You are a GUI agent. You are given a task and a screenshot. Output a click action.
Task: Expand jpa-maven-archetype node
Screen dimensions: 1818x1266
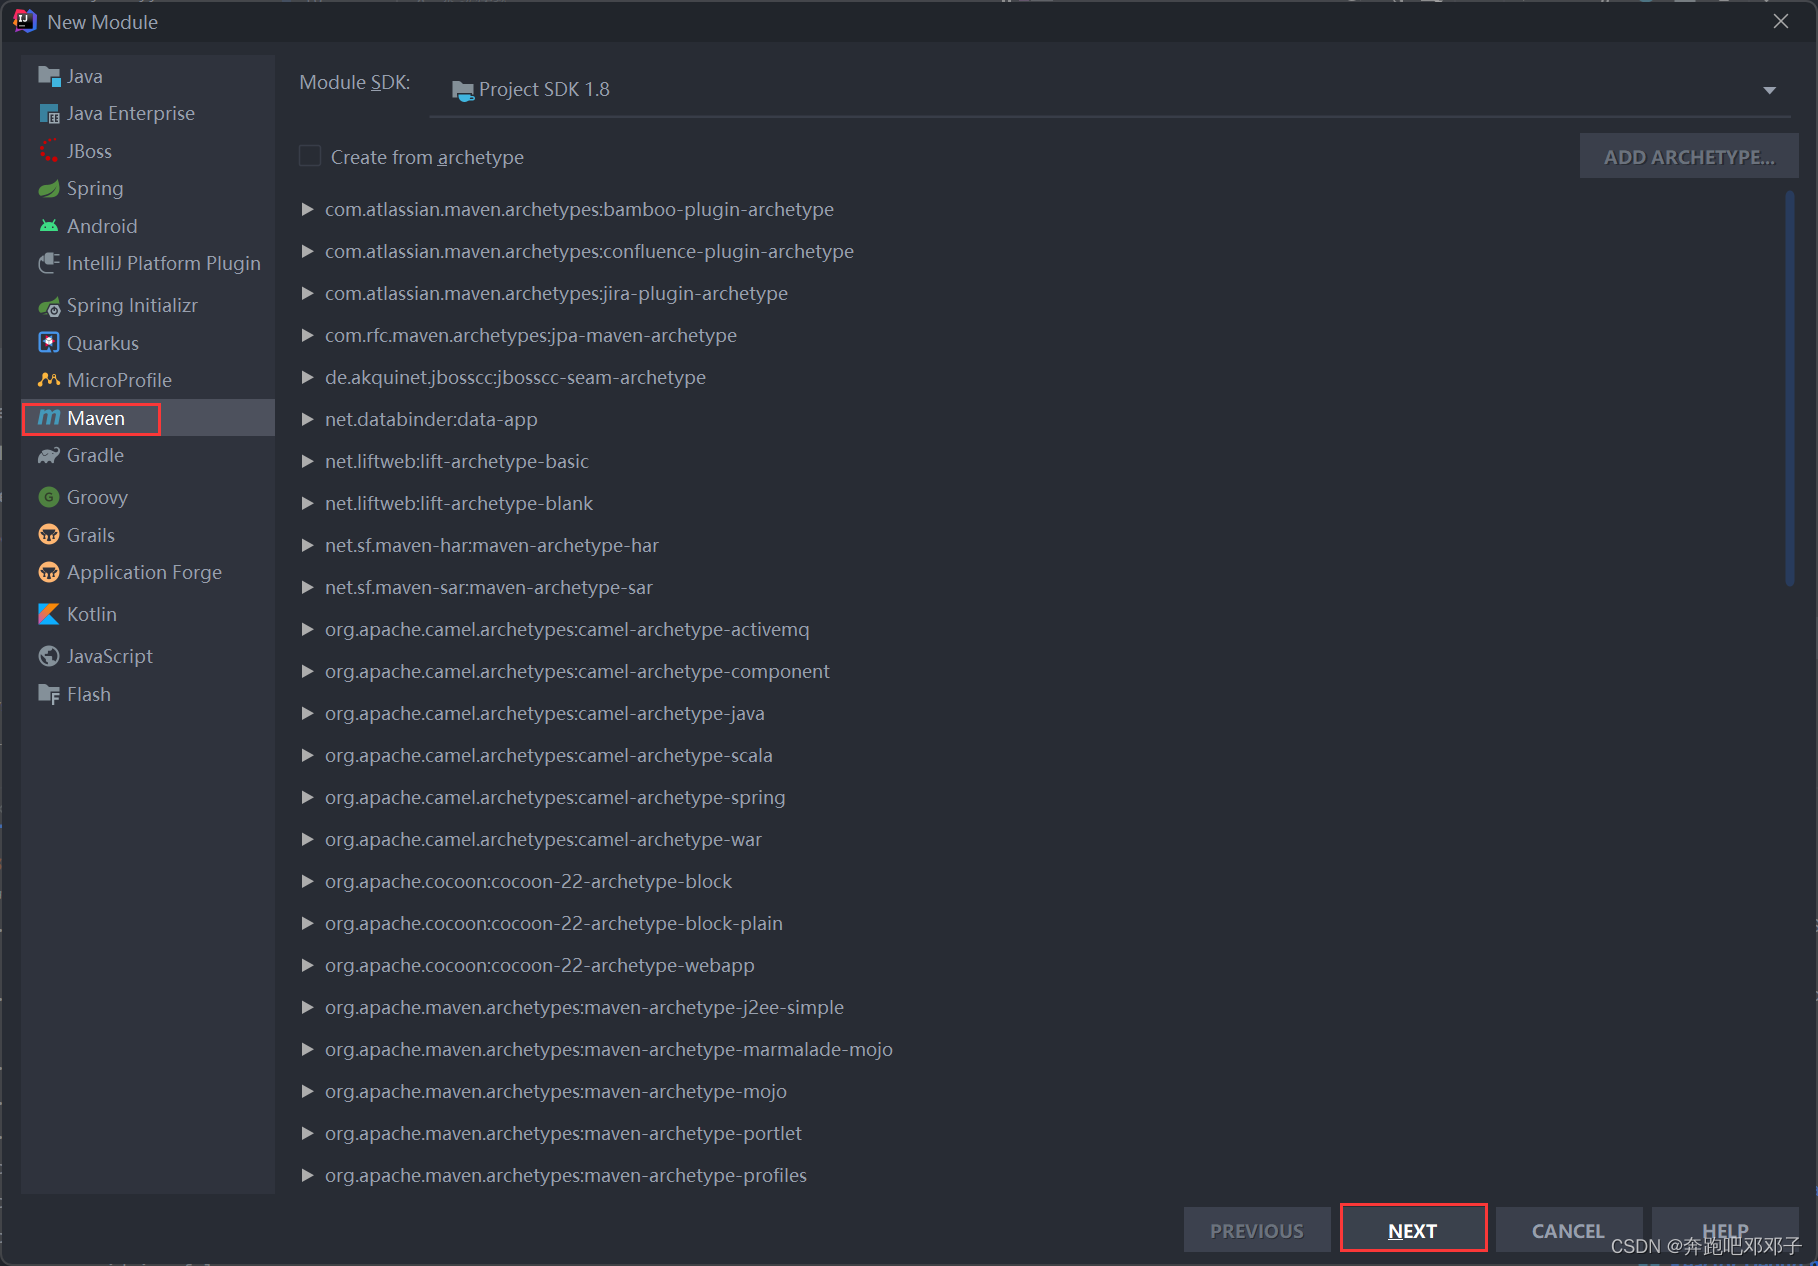click(x=308, y=335)
